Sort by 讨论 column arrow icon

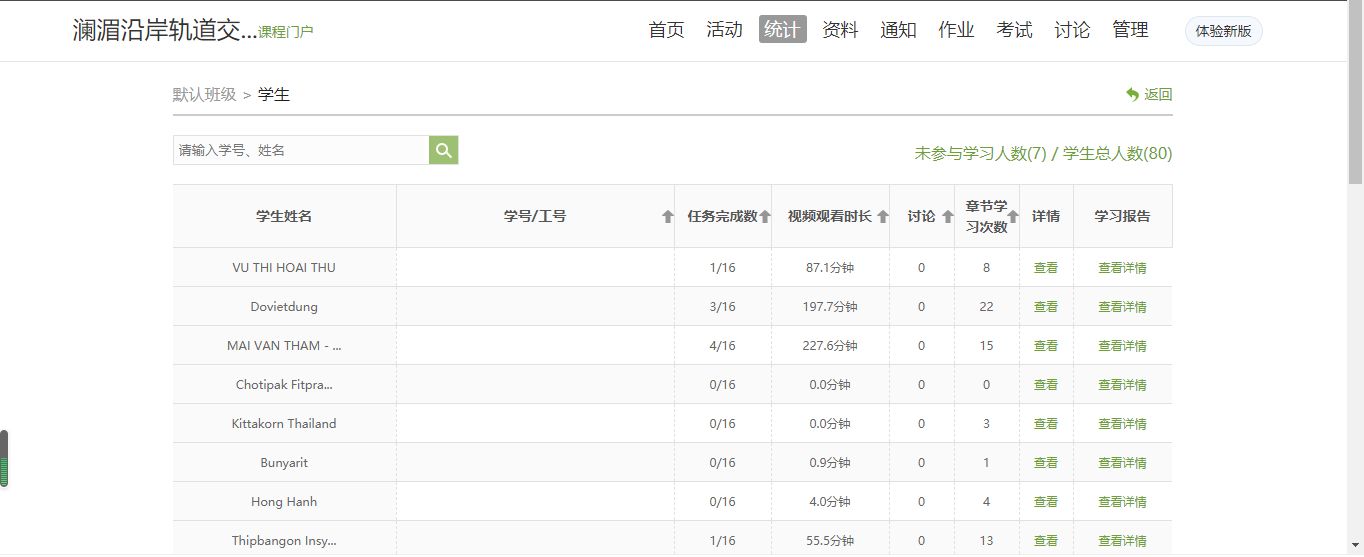(947, 217)
